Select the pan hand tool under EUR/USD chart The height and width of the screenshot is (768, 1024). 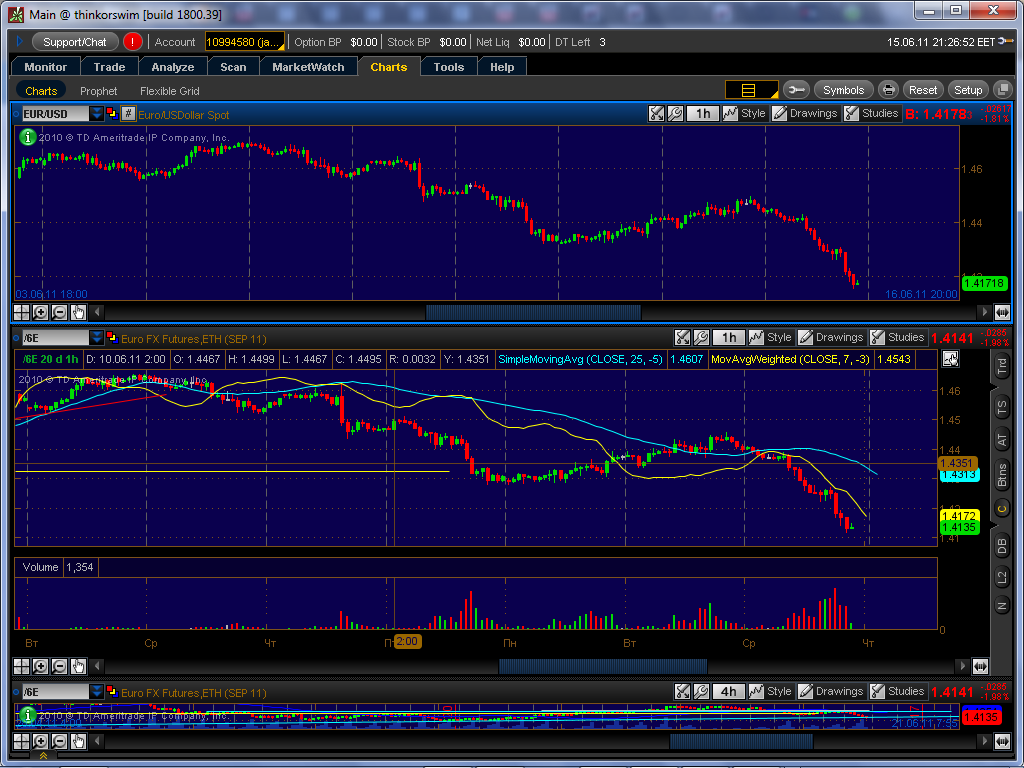[x=78, y=312]
